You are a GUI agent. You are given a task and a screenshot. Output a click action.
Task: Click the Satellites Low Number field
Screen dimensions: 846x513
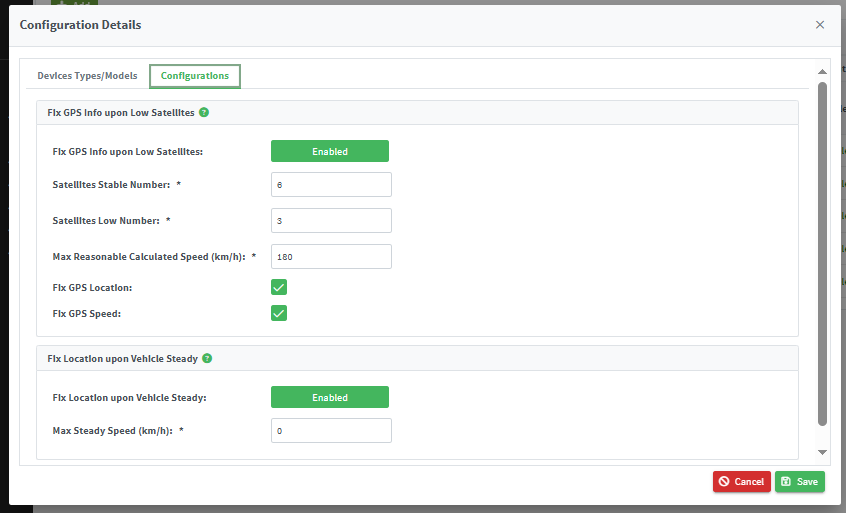click(x=331, y=220)
